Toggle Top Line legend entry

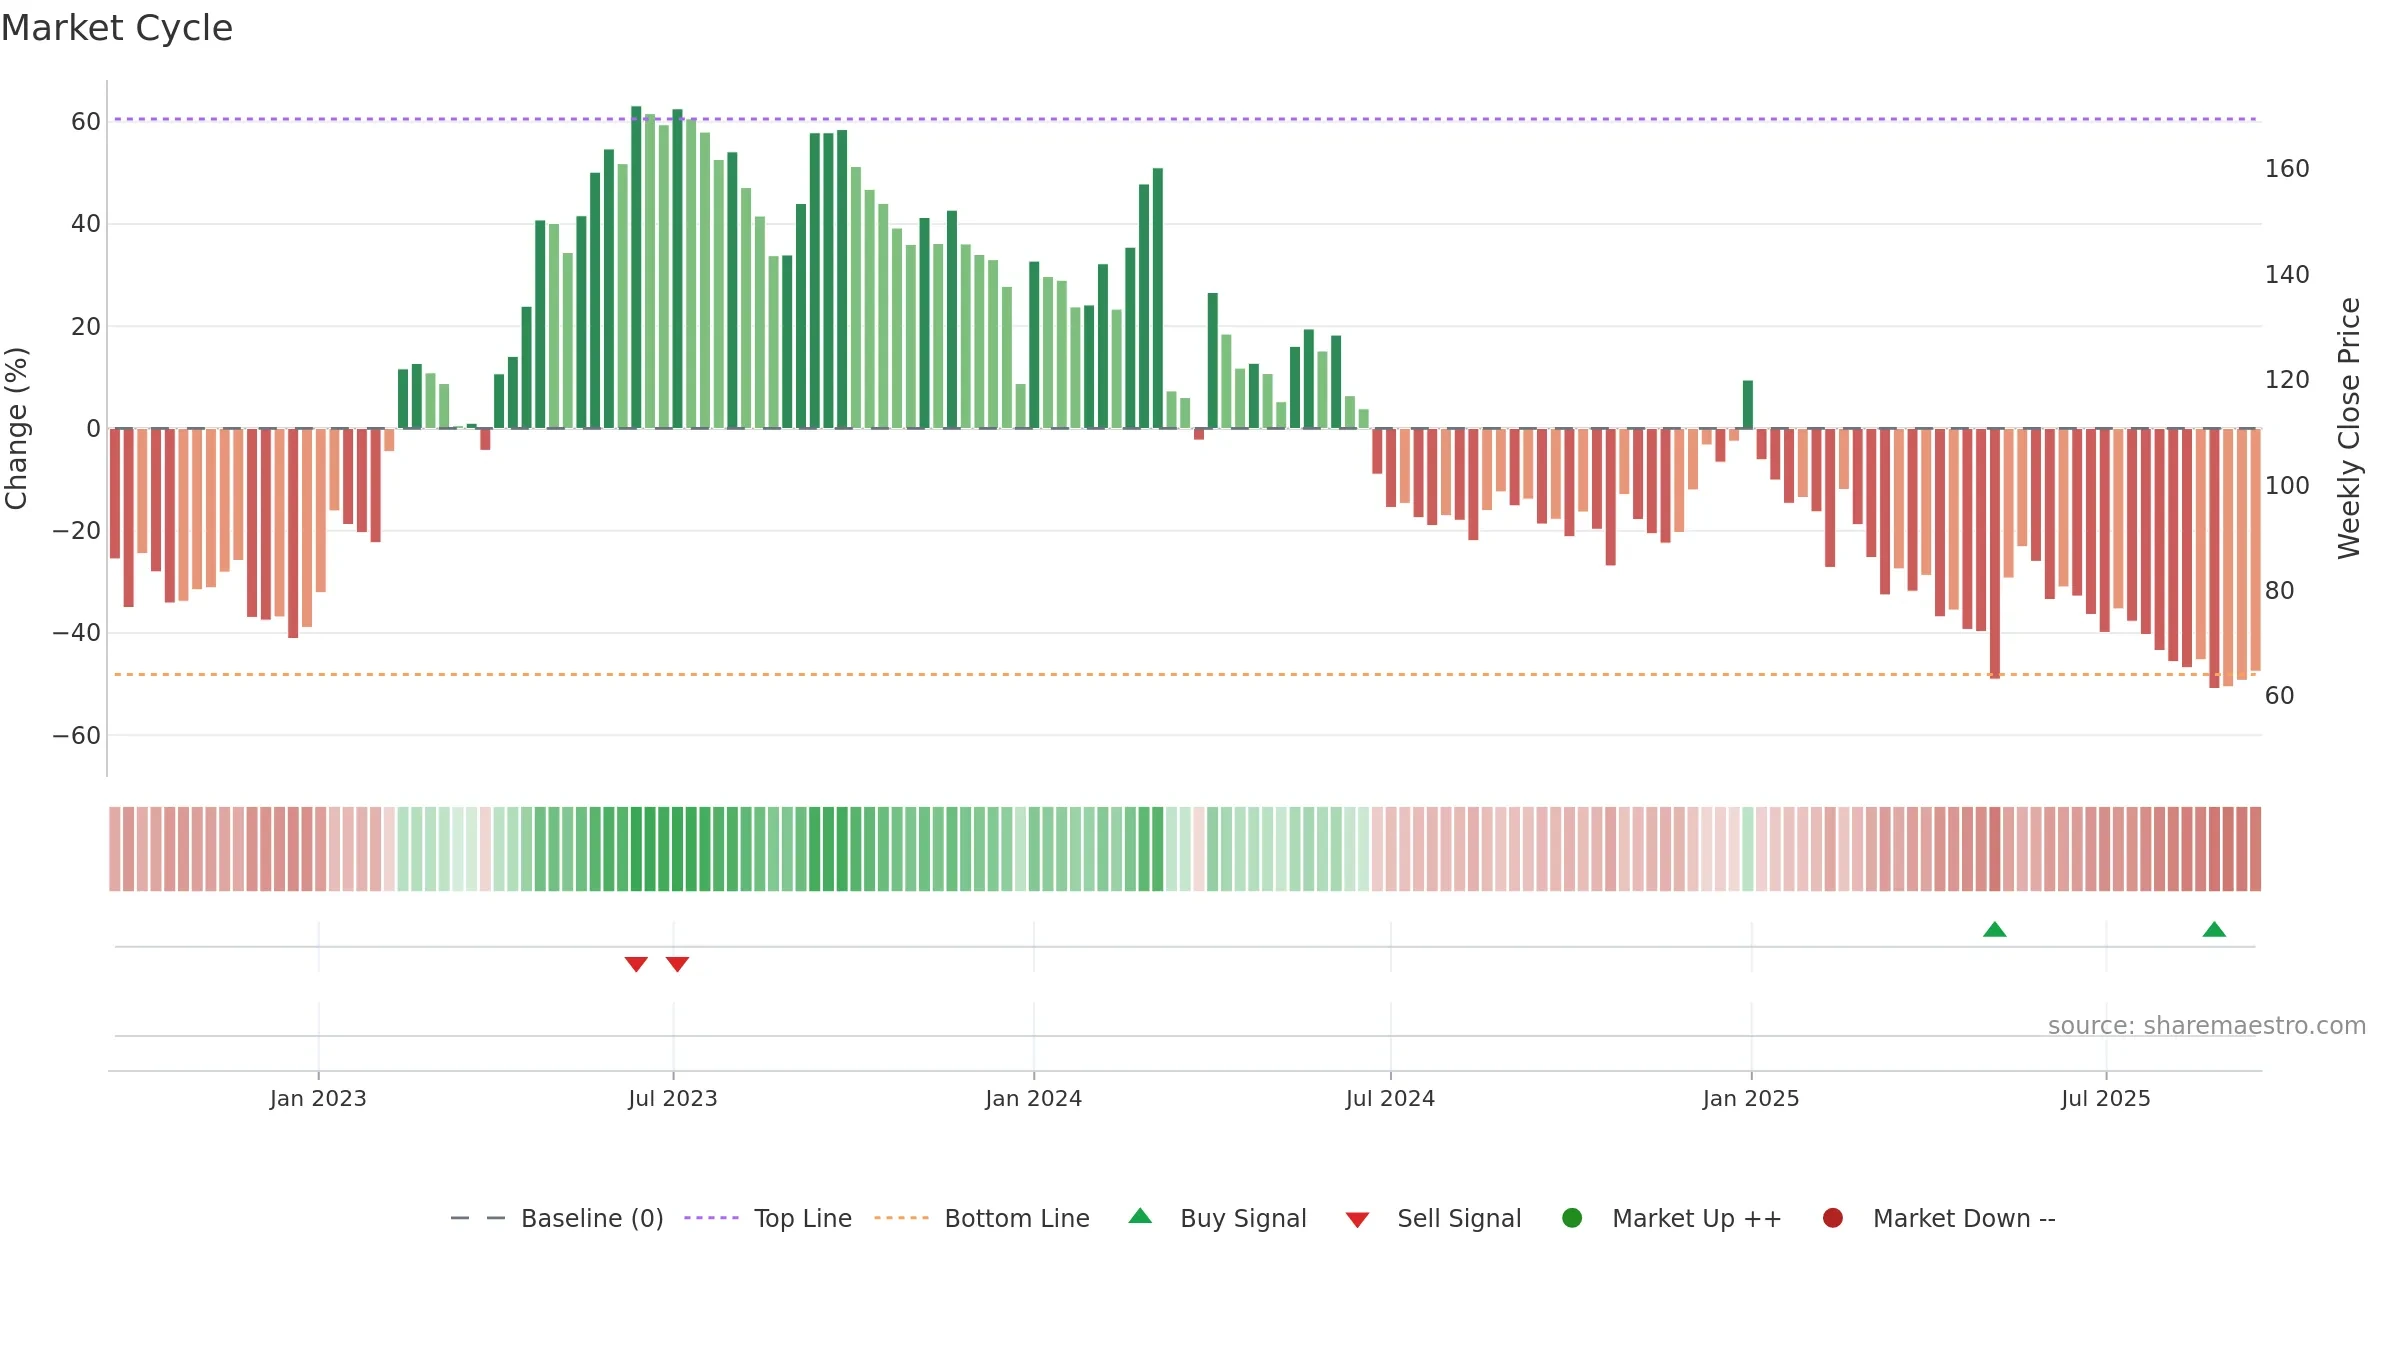point(768,1218)
